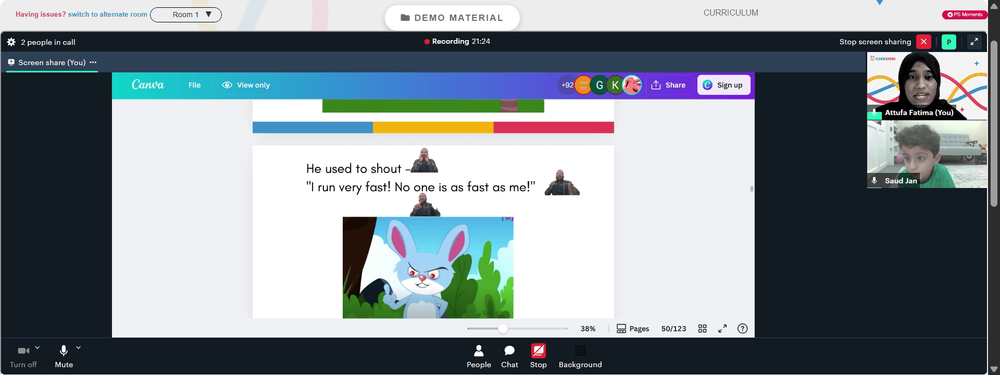Click the rabbit illustration on slide
This screenshot has height=375, width=1000.
(x=428, y=267)
